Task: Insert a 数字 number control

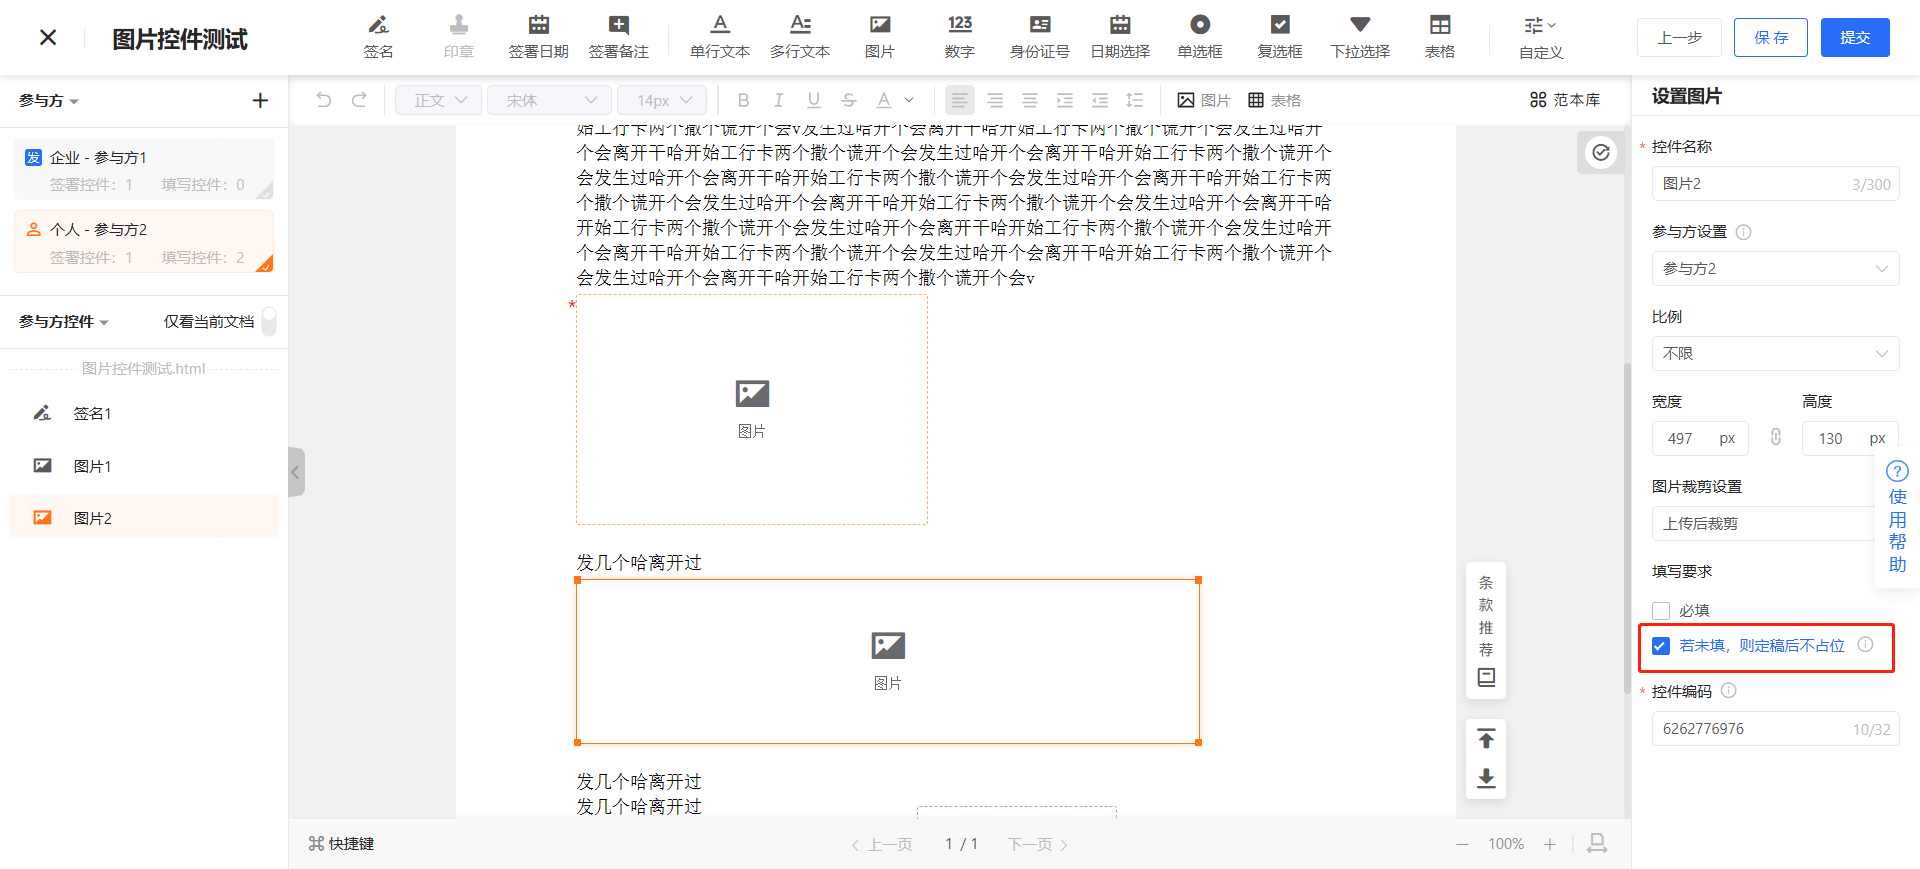Action: 960,37
